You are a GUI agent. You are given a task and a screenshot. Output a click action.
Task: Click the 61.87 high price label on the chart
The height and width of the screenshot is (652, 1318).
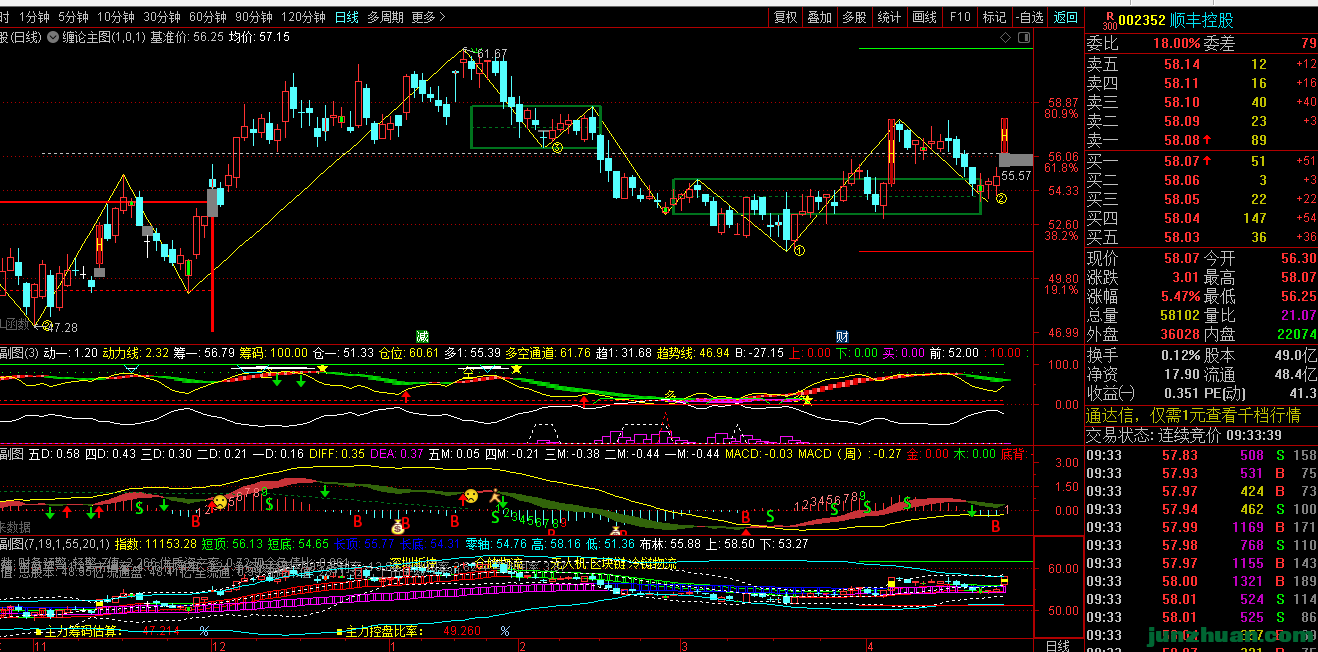[x=492, y=53]
